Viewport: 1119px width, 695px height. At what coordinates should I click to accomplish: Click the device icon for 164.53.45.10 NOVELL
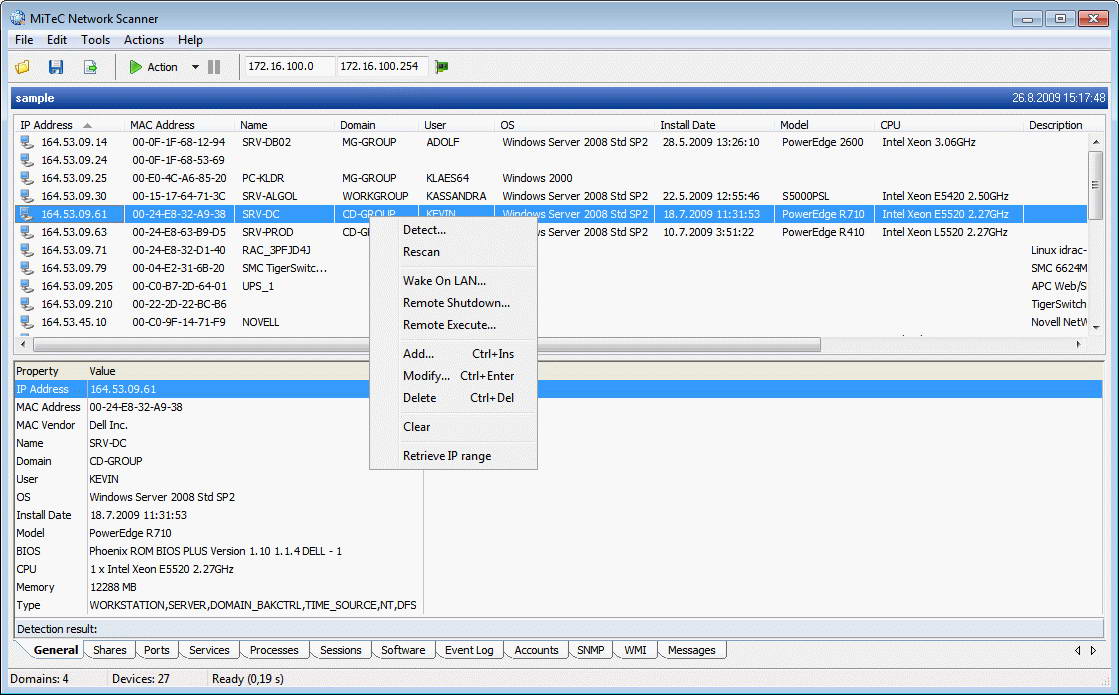pyautogui.click(x=27, y=322)
